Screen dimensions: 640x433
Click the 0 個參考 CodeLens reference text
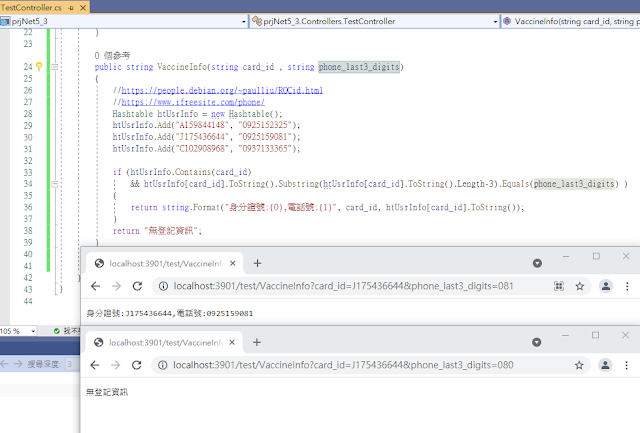(112, 55)
